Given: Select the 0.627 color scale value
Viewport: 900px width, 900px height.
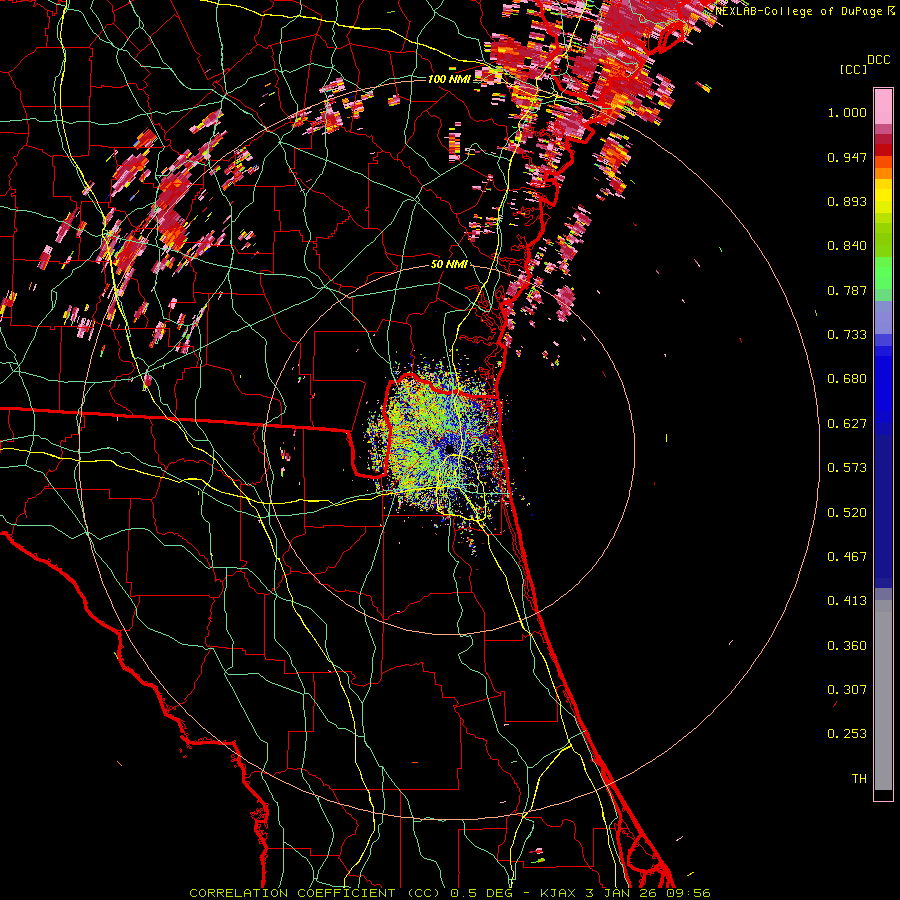Looking at the screenshot, I should tap(847, 424).
